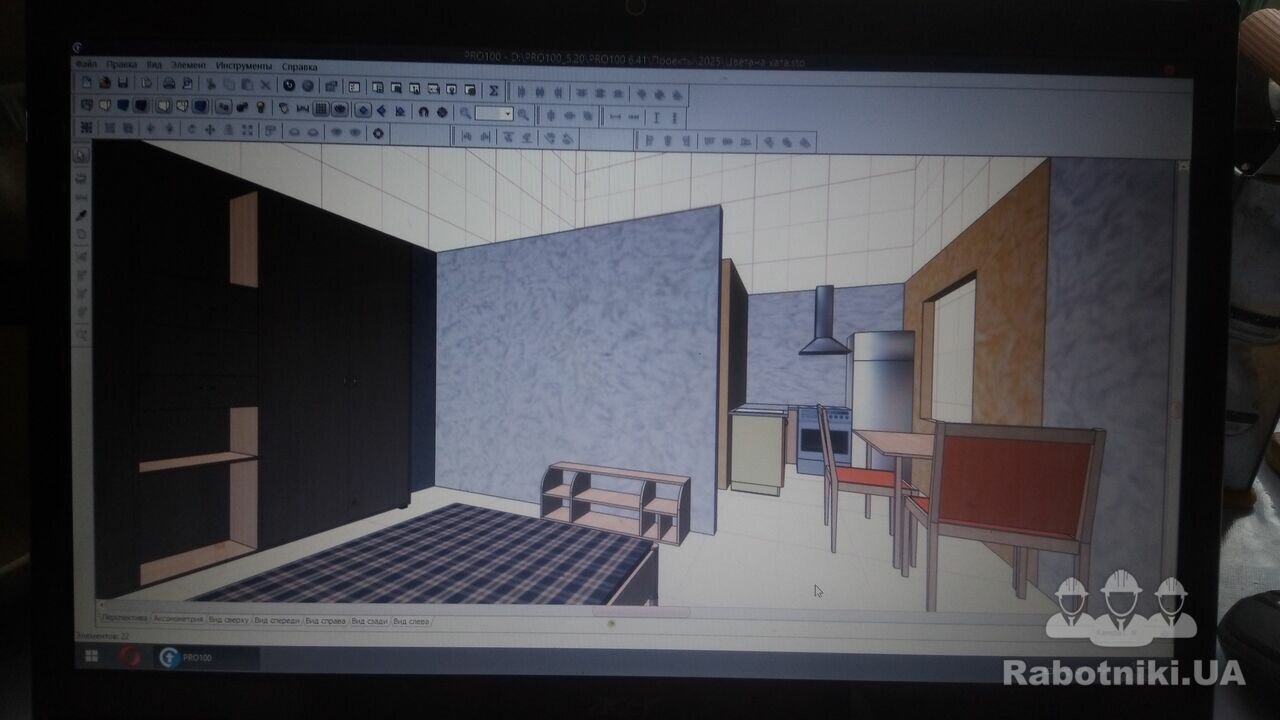This screenshot has width=1280, height=720.
Task: Click the horizontal scrollbar below the viewport
Action: (640, 611)
